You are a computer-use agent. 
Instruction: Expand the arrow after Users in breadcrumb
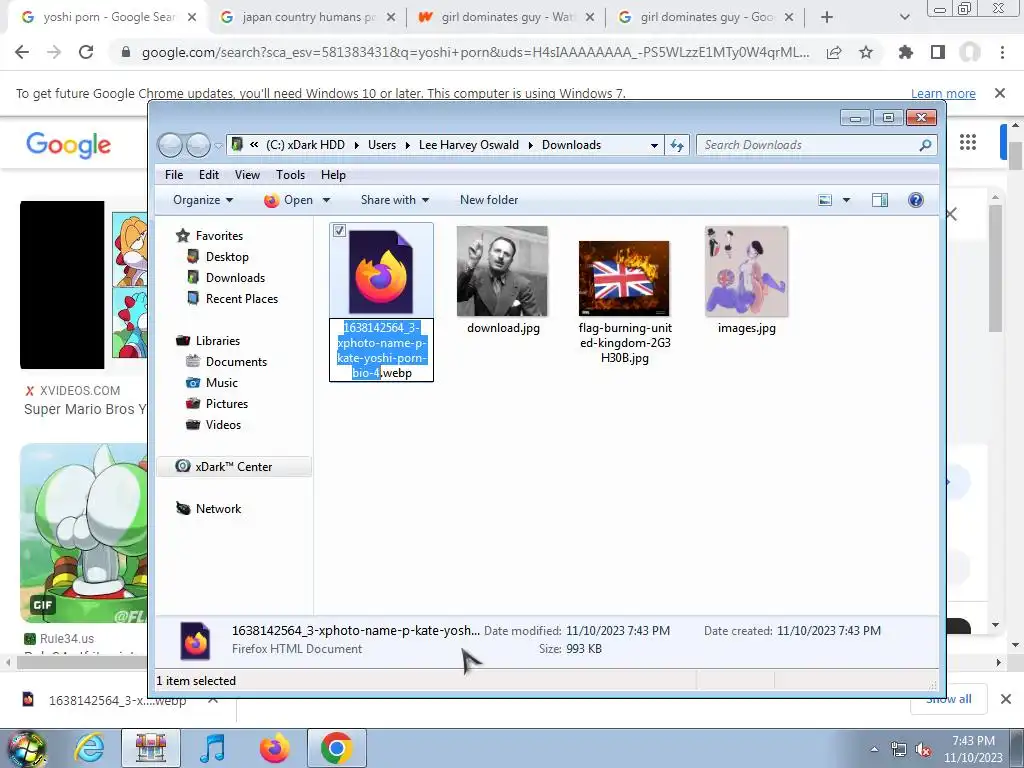(408, 145)
